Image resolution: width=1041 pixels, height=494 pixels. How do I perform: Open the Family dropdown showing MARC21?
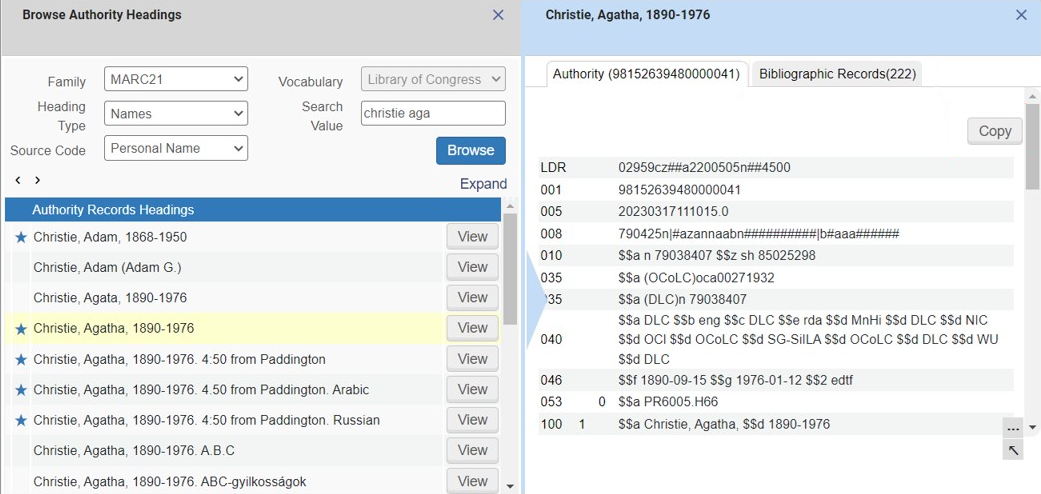(x=176, y=79)
